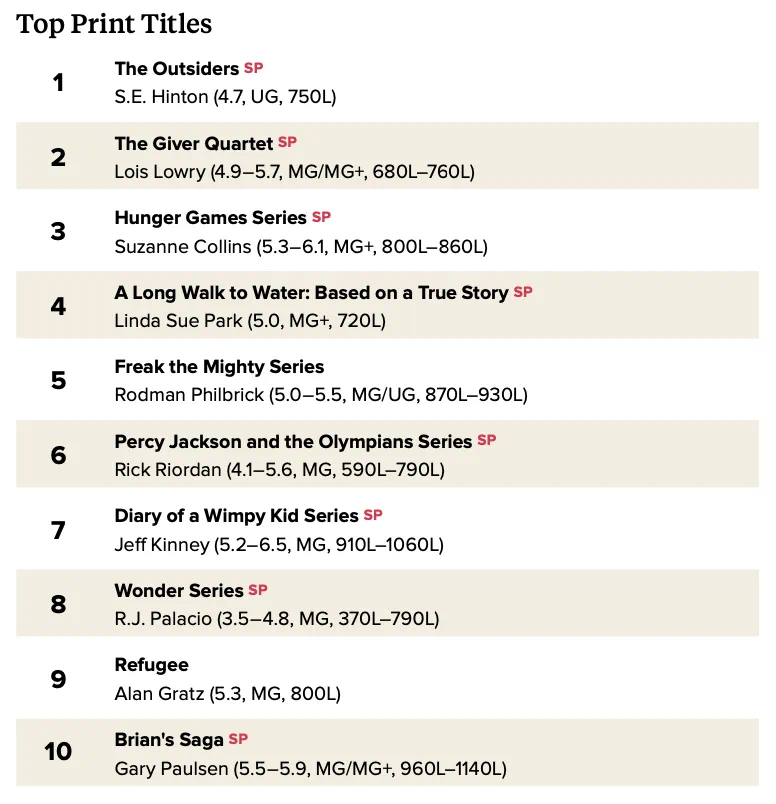Open the Wonder Series title
This screenshot has height=804, width=776.
pos(178,591)
